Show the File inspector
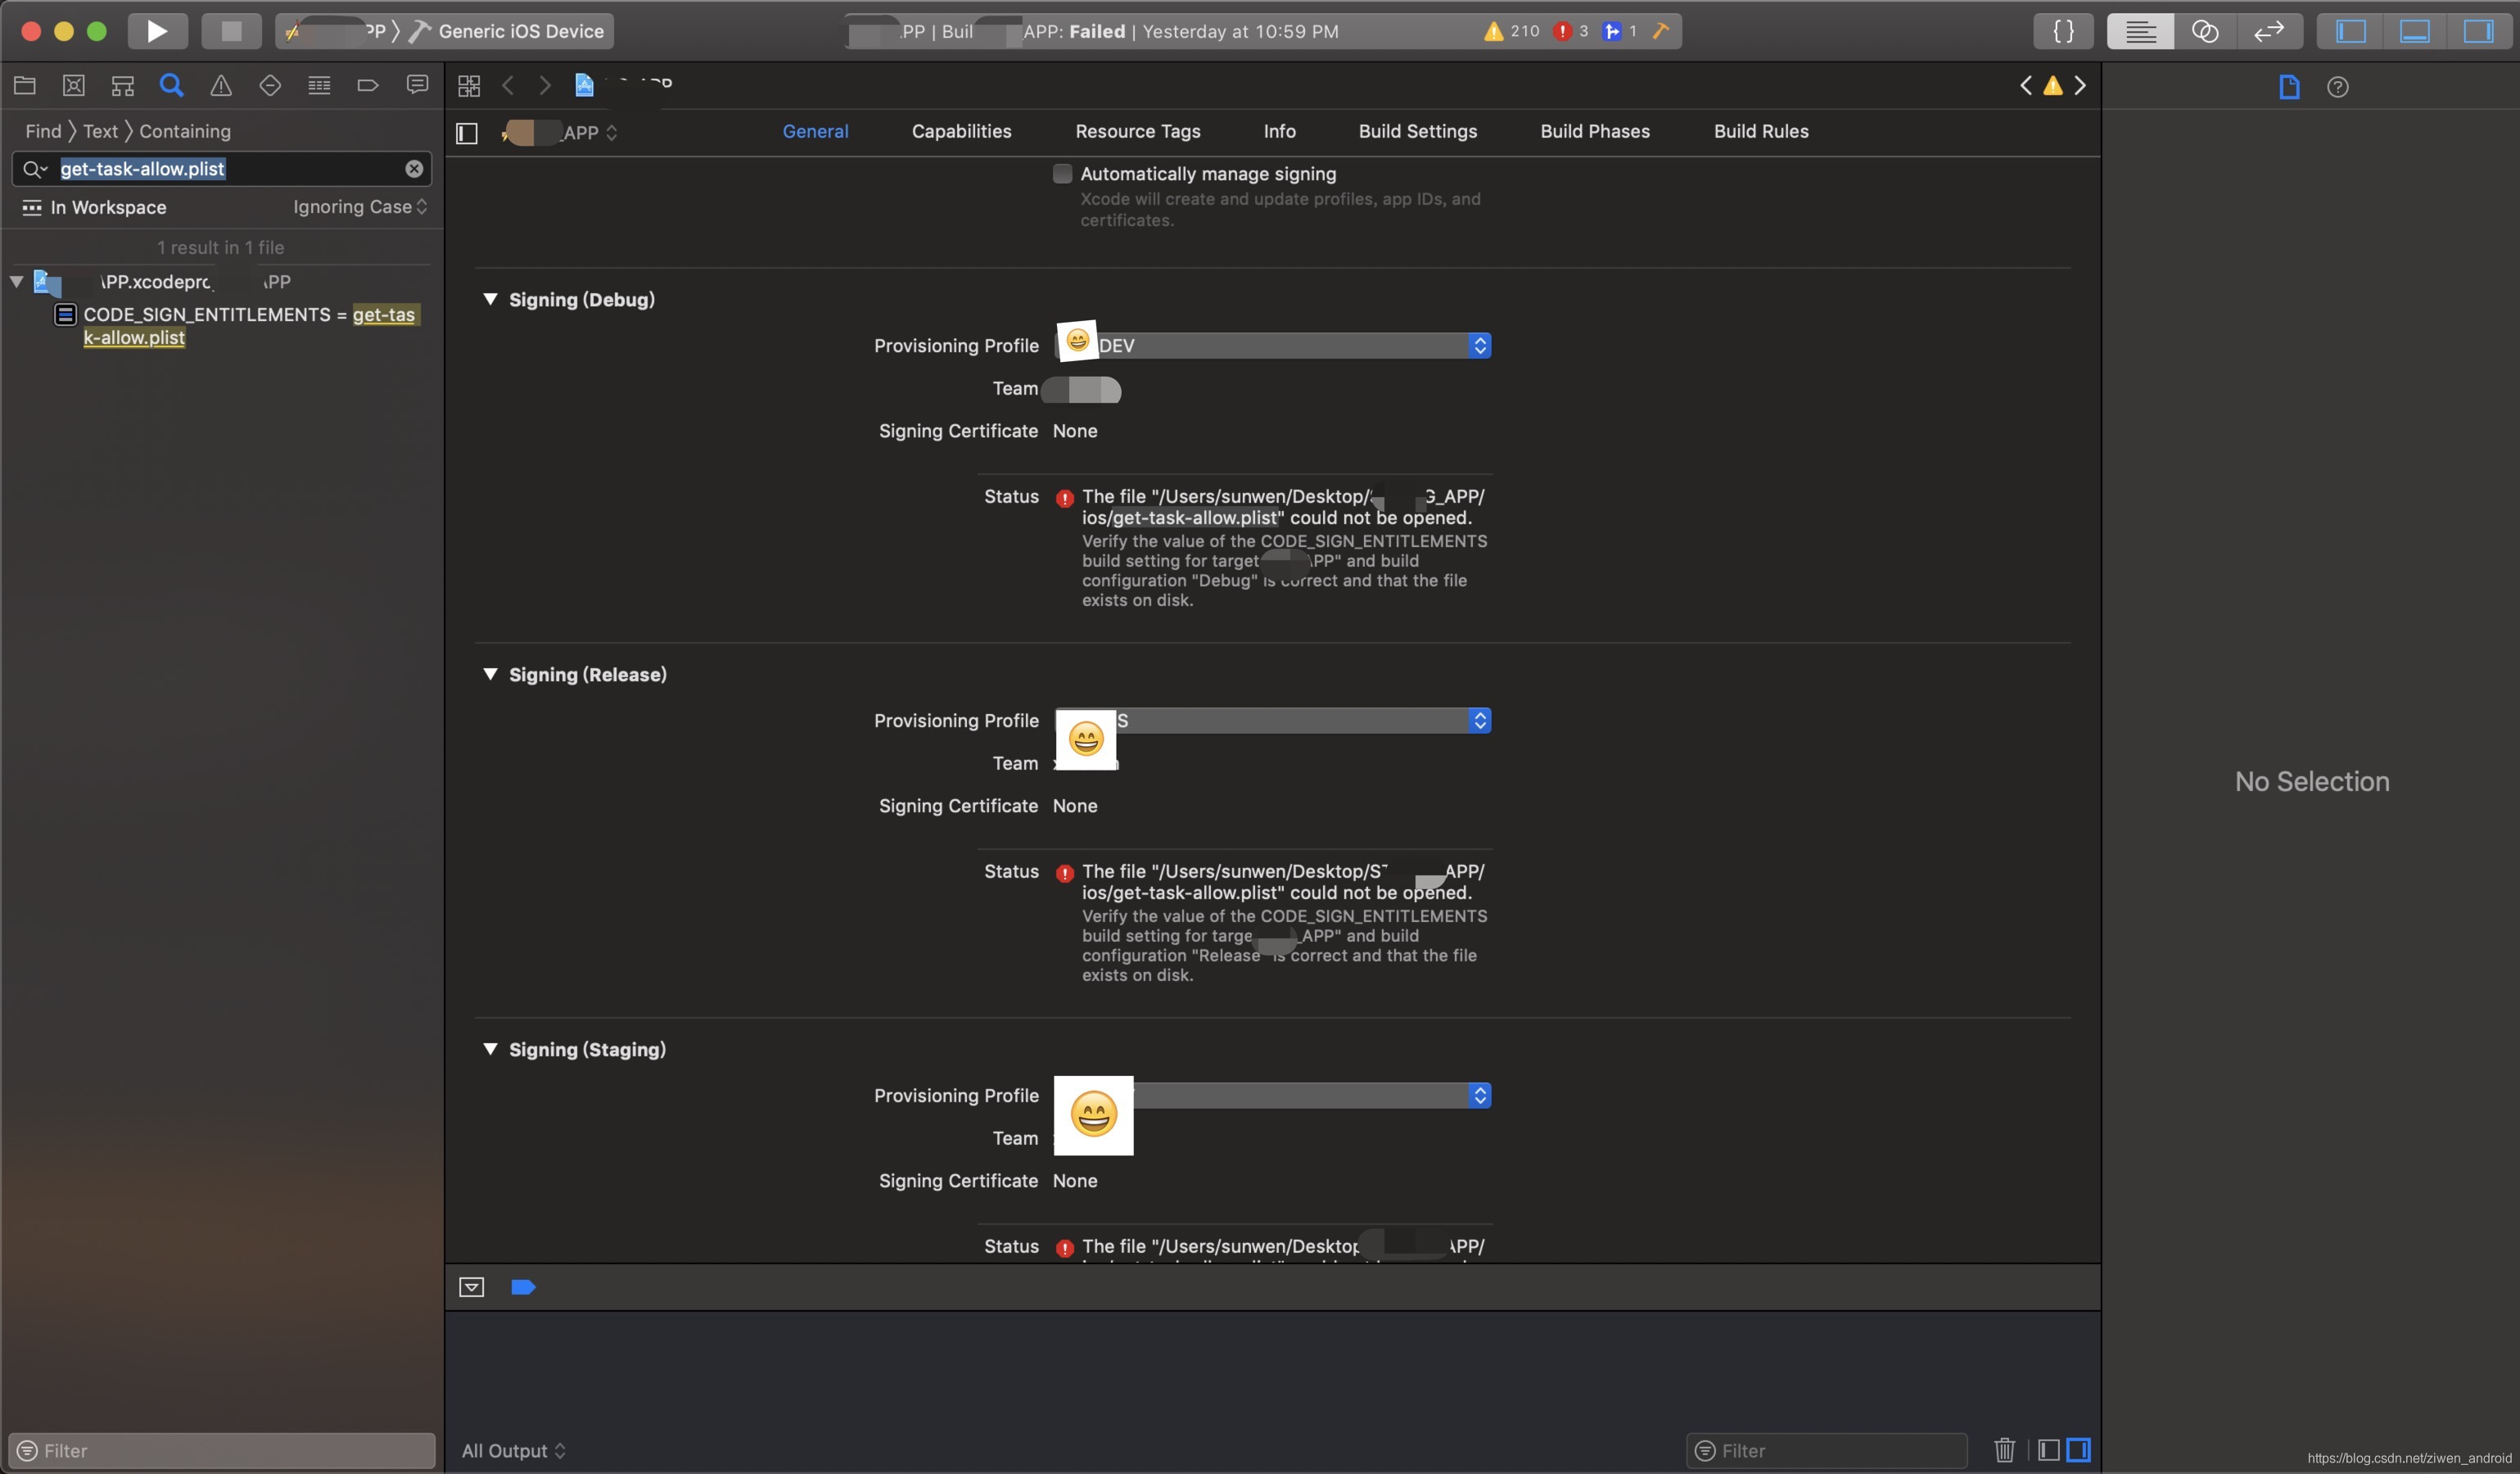 (x=2289, y=87)
